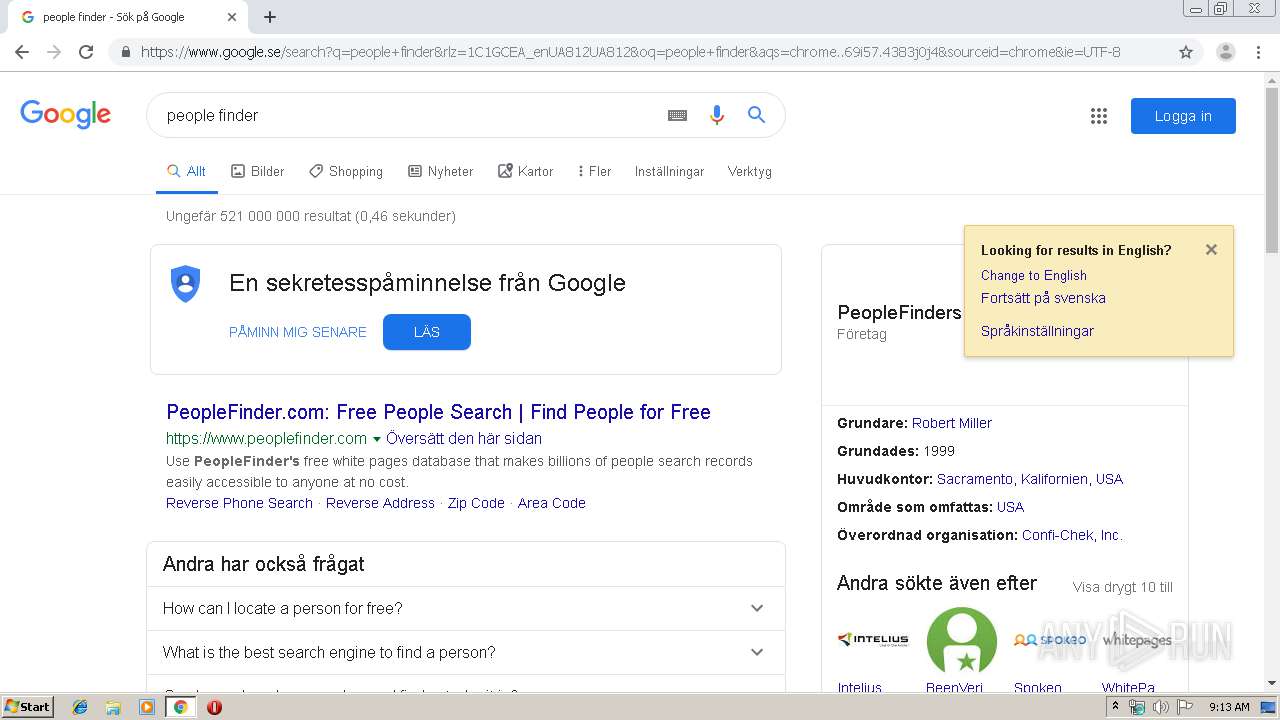Screen dimensions: 1280x720
Task: Open the media player taskbar icon
Action: (147, 707)
